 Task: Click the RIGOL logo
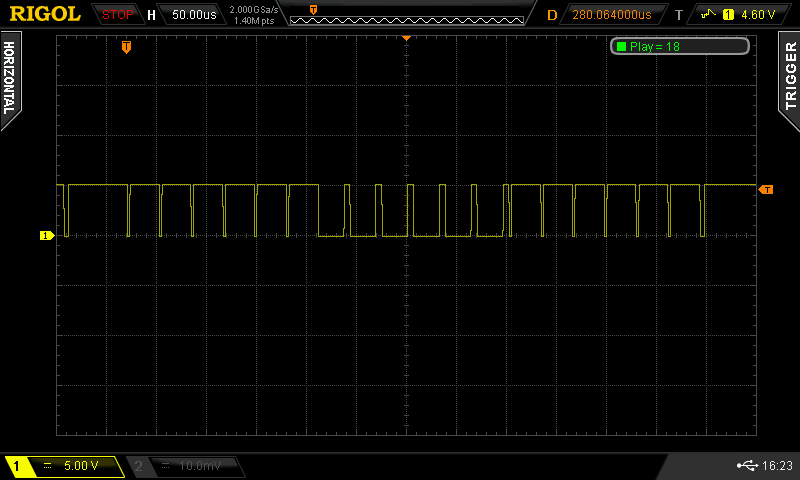tap(45, 14)
